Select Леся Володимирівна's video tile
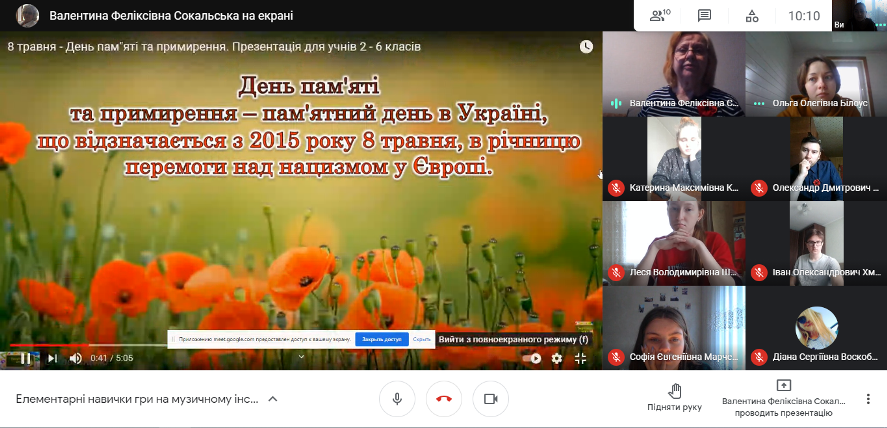The width and height of the screenshot is (887, 428). 674,244
